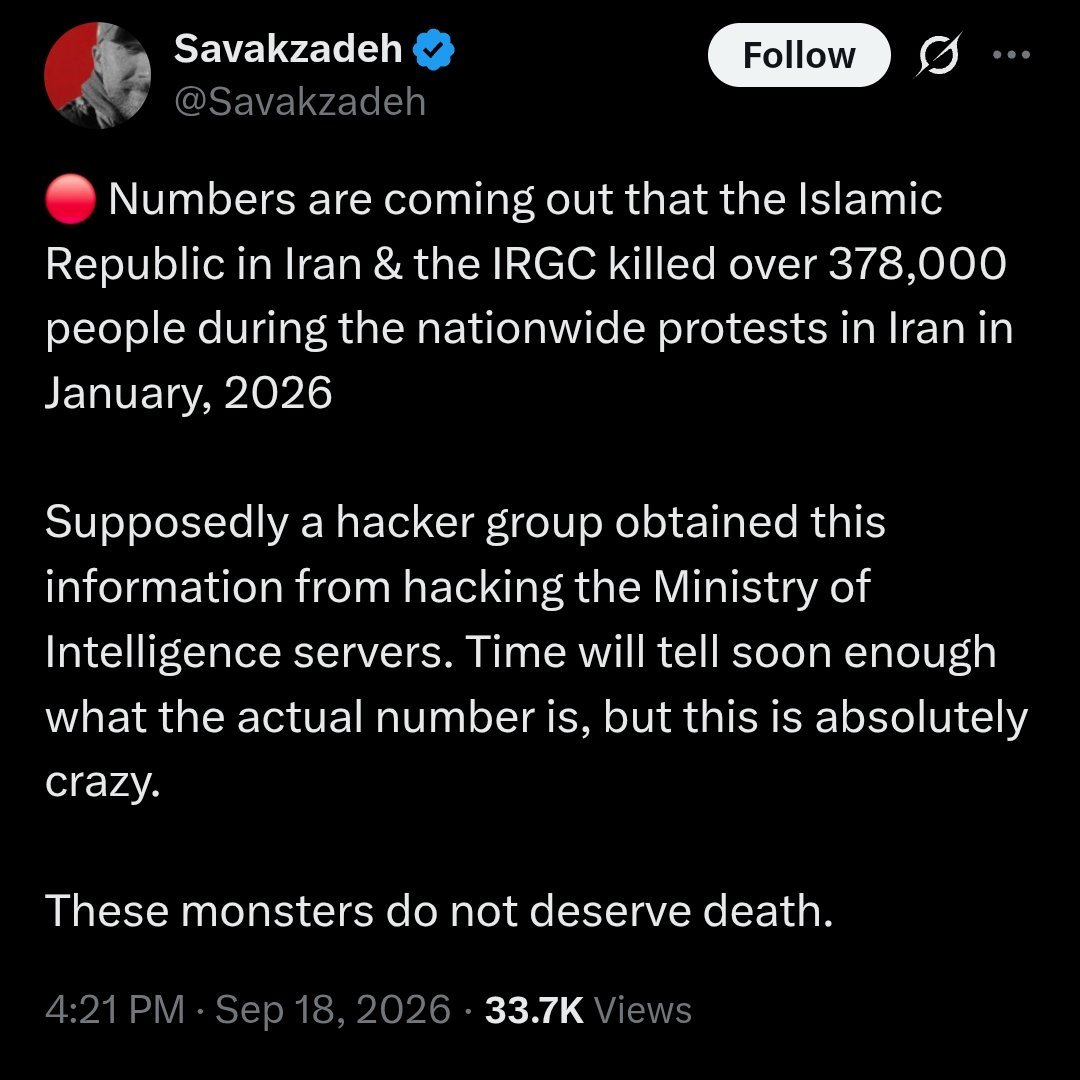The height and width of the screenshot is (1080, 1080).
Task: Open the Savakzadeh display name link
Action: 288,49
